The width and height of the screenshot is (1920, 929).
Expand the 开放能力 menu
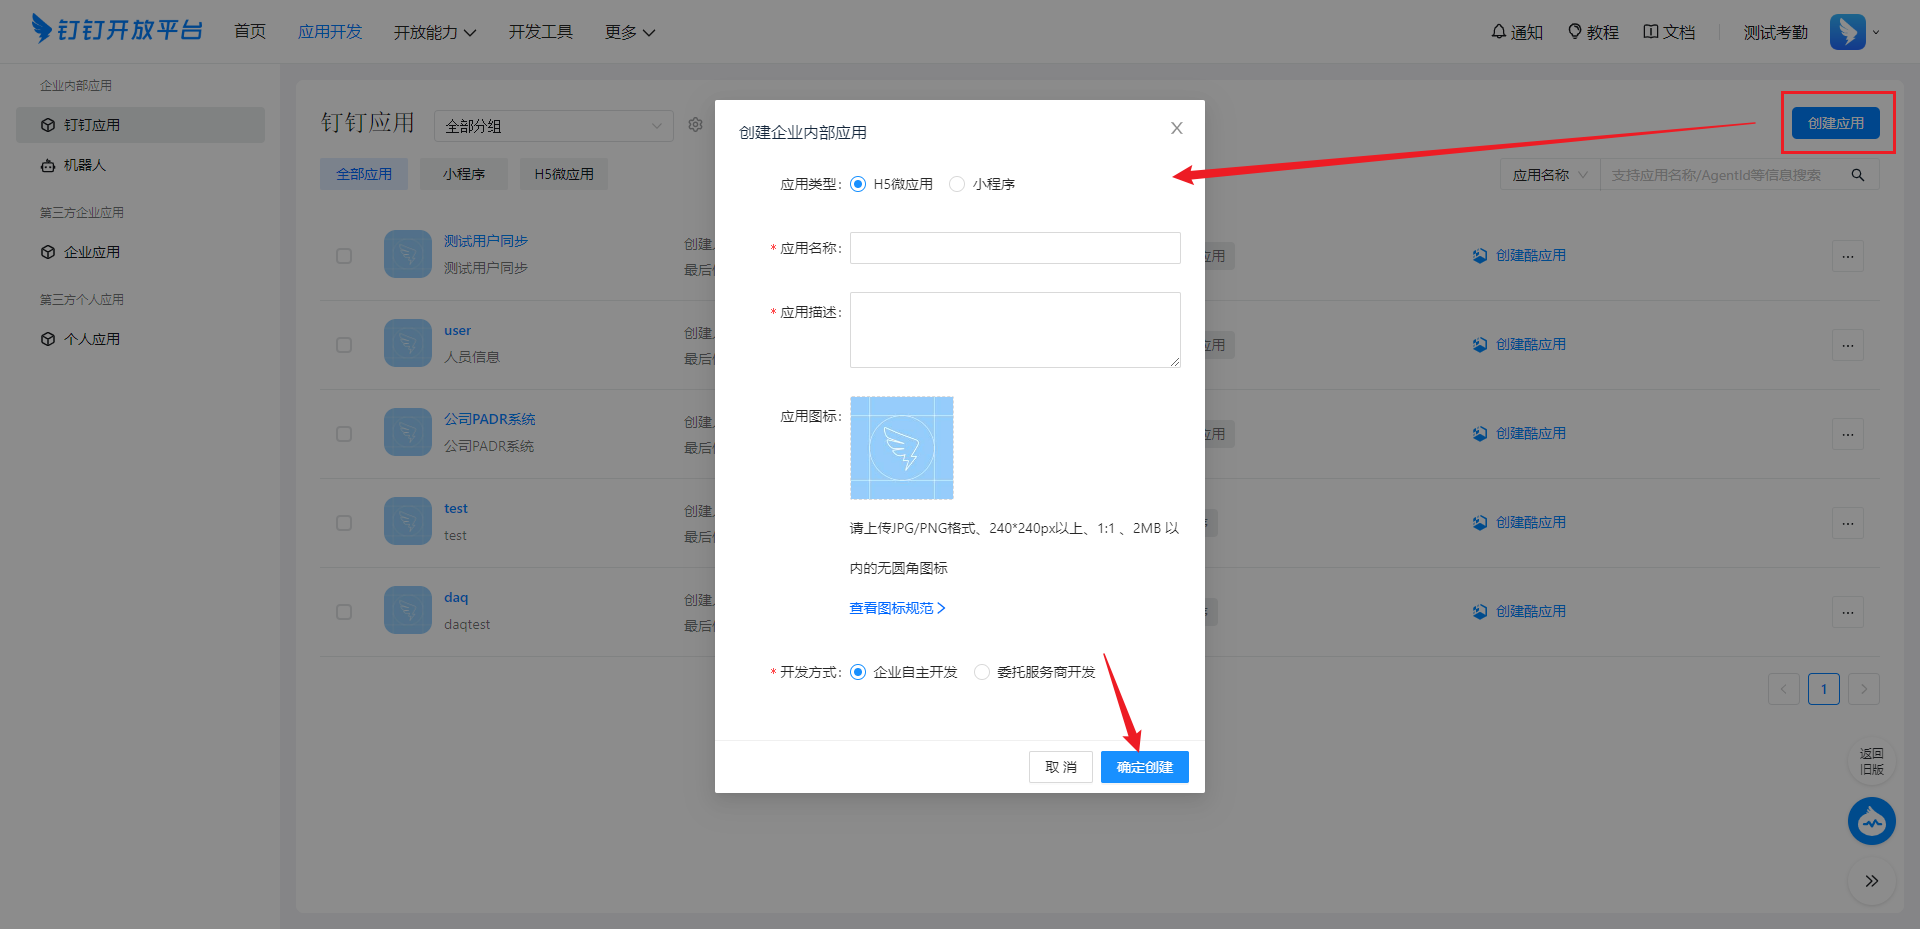click(x=435, y=32)
